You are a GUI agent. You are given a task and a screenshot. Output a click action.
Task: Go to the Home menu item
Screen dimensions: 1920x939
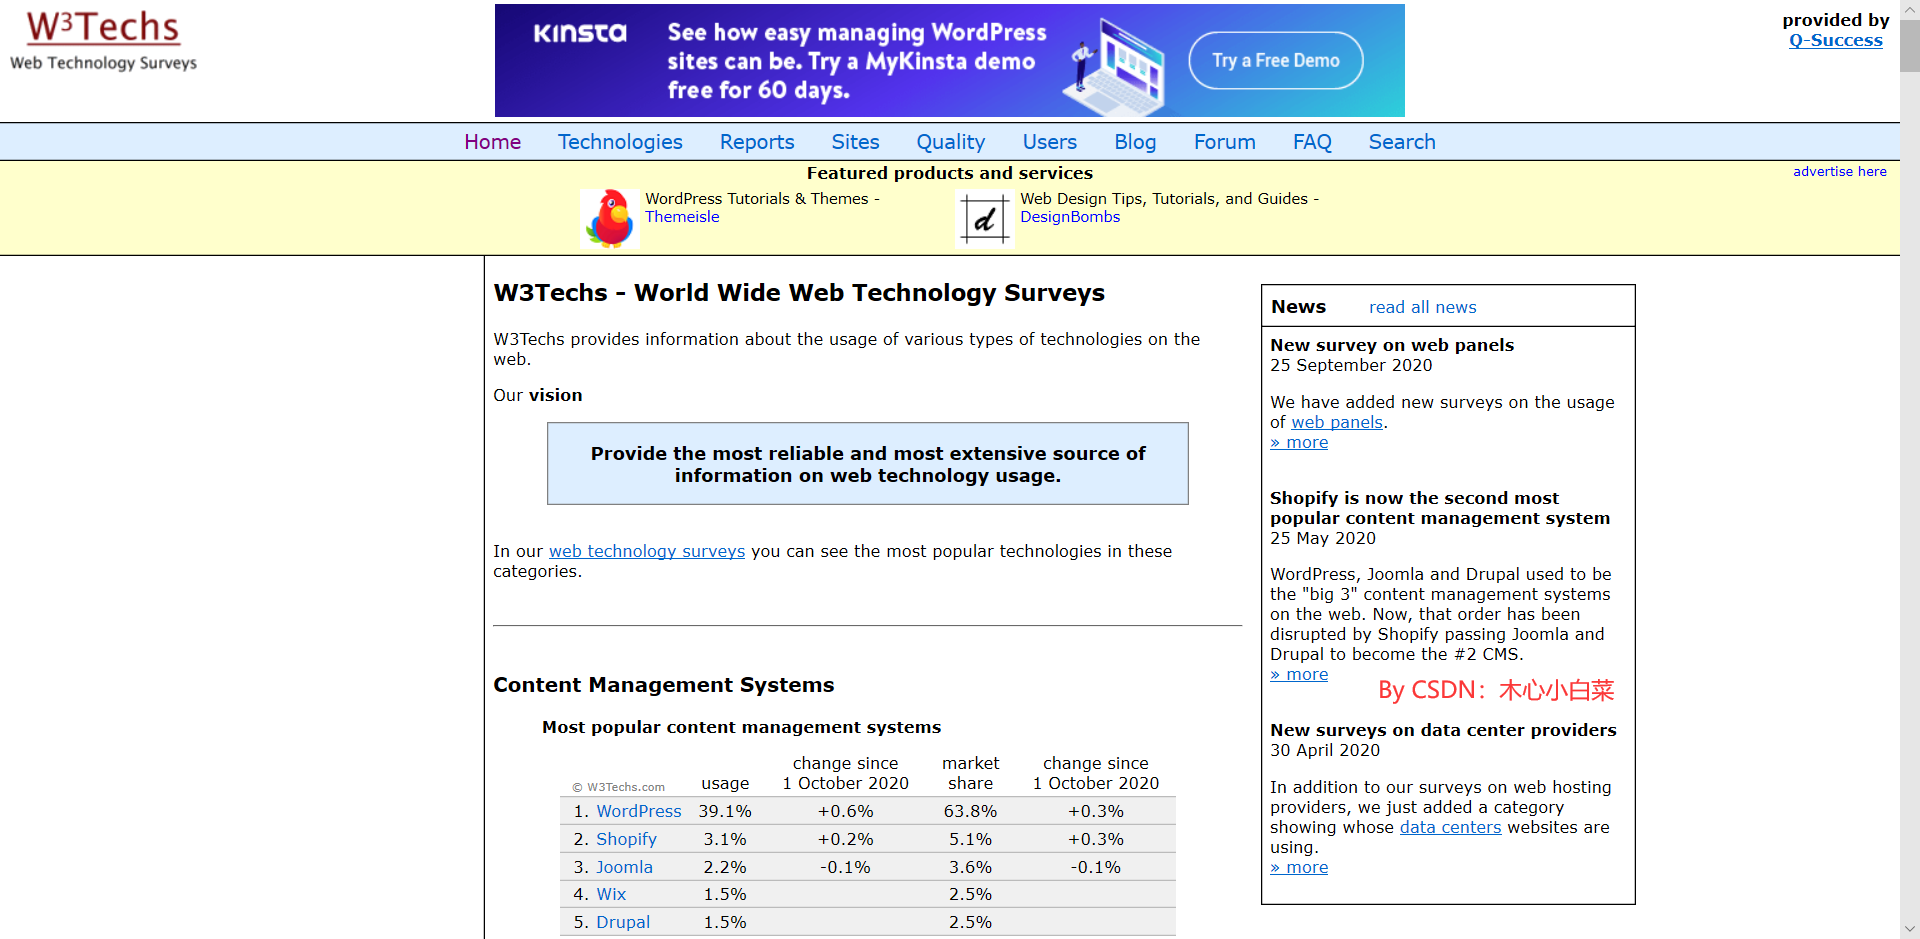[492, 142]
